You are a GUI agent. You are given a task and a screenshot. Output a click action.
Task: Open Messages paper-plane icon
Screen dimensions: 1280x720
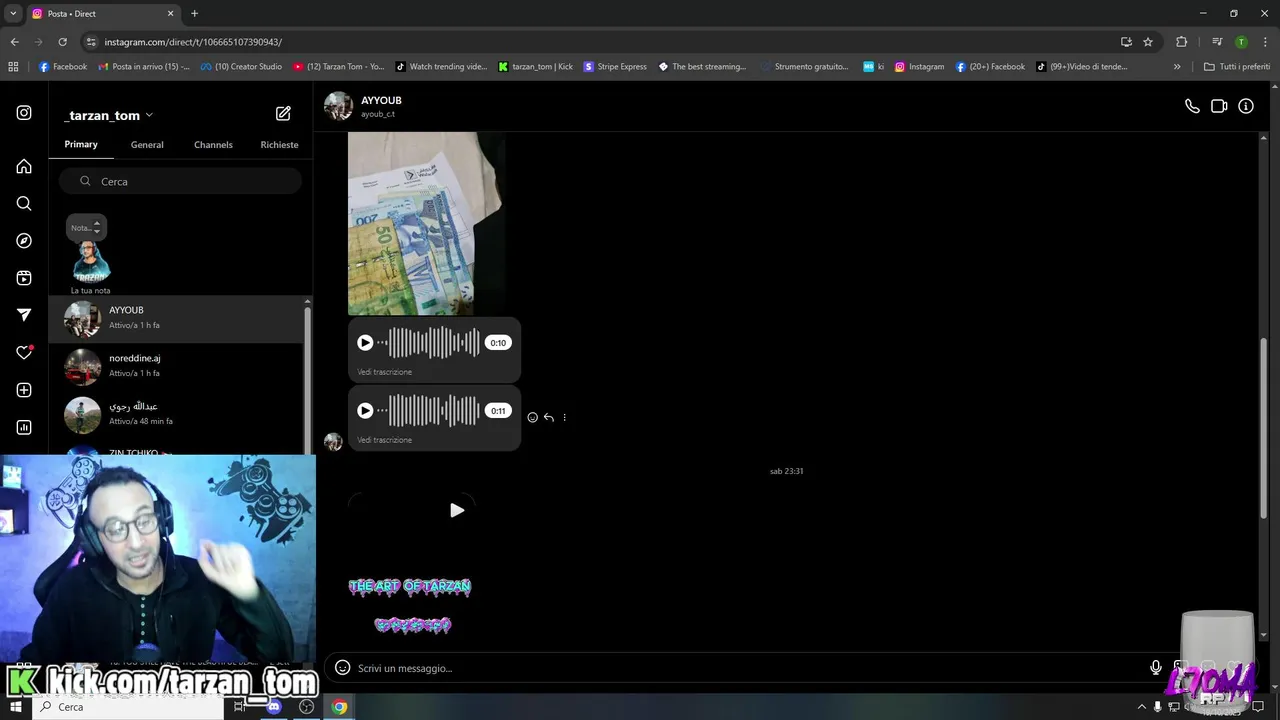[24, 315]
